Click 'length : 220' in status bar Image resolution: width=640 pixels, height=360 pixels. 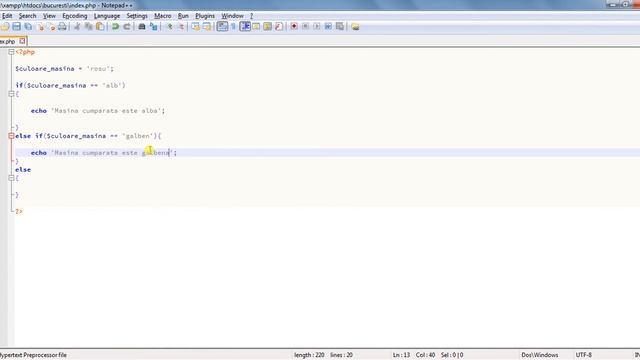pos(309,355)
